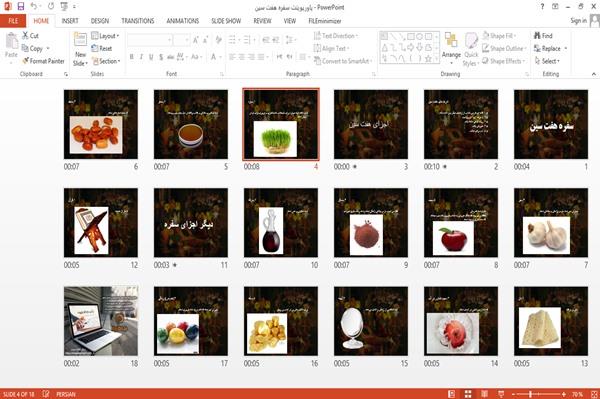The image size is (600, 399).
Task: Click the 00:08 timing under slide 4
Action: [x=251, y=167]
